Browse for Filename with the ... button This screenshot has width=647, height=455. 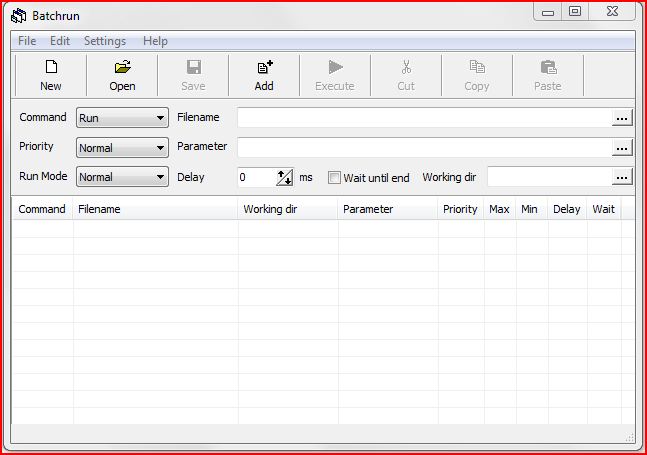pos(622,118)
